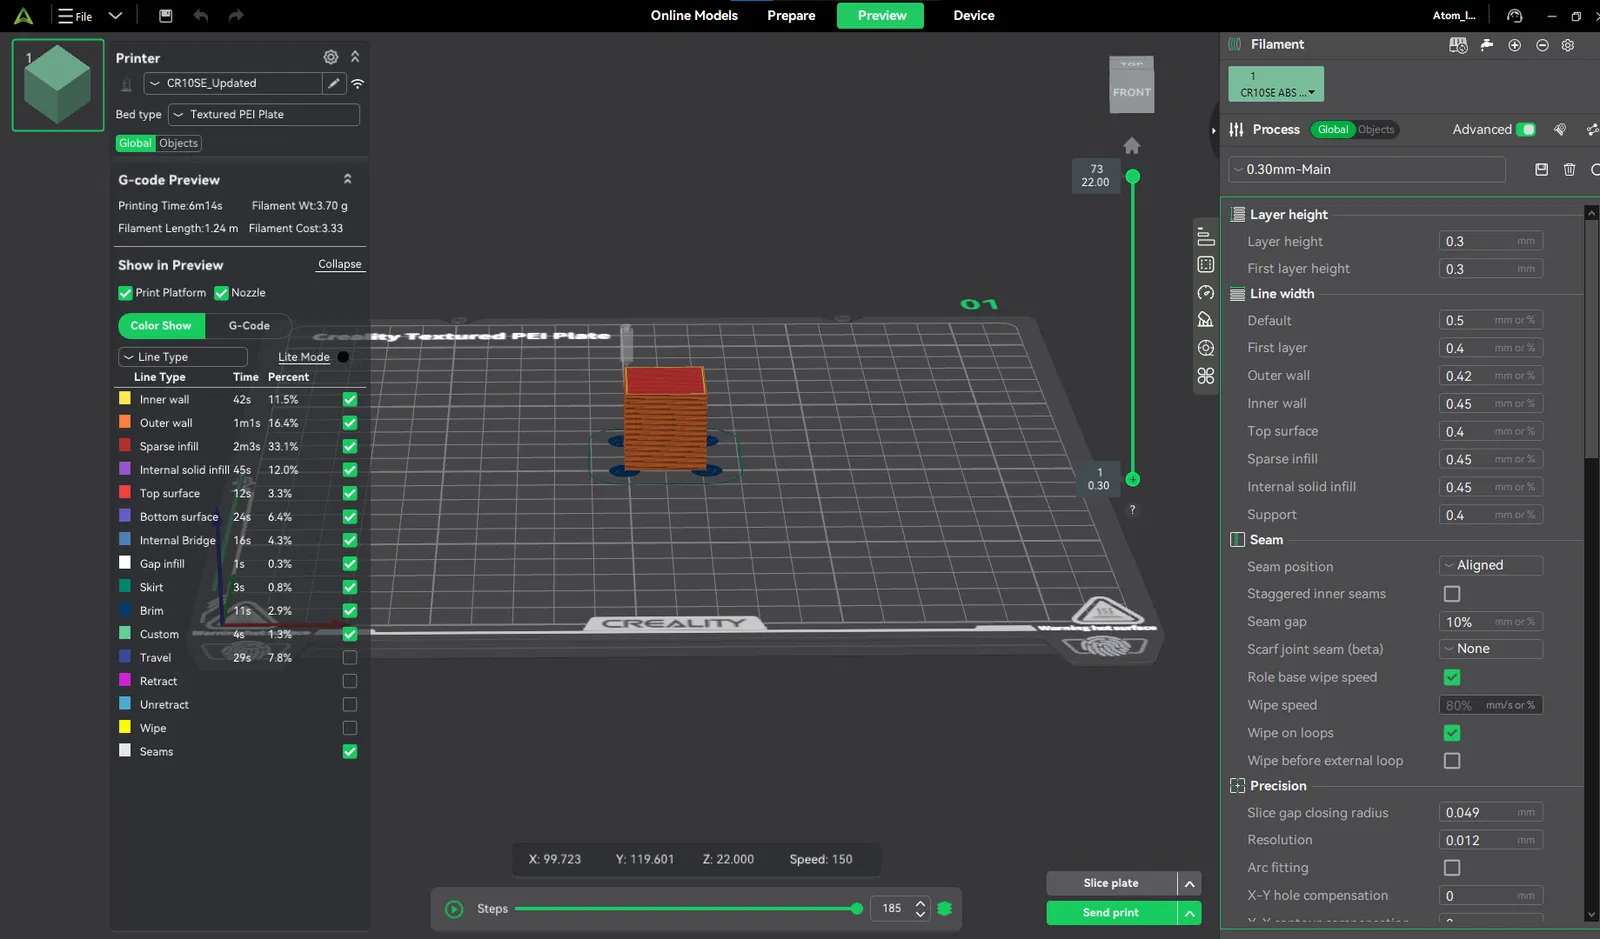Open the 0.30mm-Main process preset dropdown
1600x939 pixels.
point(1367,170)
